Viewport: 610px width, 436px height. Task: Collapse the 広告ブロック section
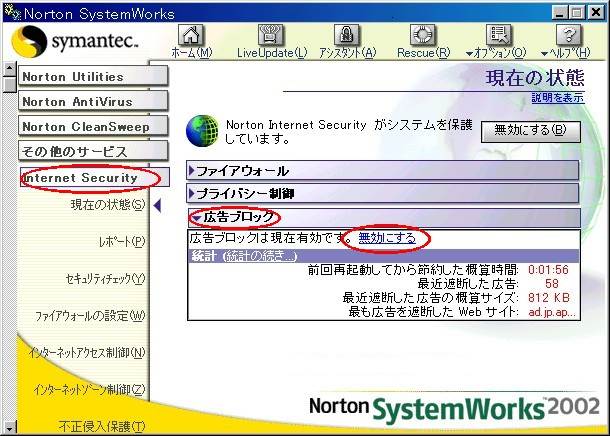pyautogui.click(x=383, y=217)
